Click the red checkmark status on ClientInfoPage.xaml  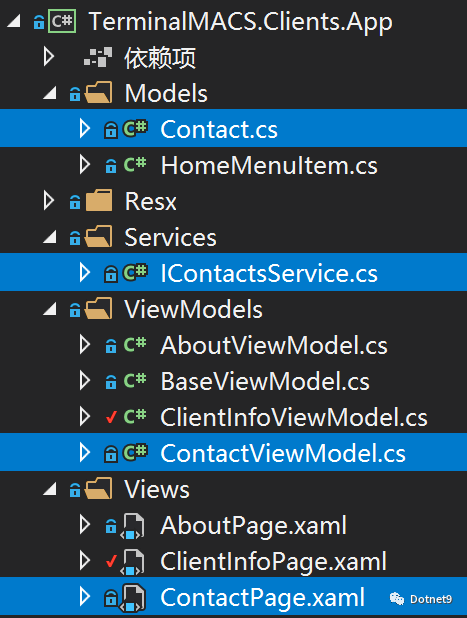point(112,561)
